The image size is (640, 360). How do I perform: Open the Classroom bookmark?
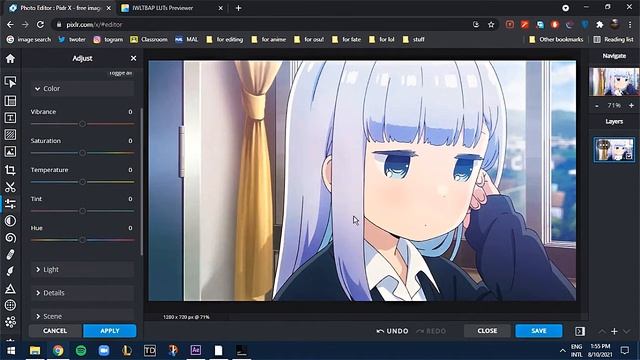pos(149,40)
